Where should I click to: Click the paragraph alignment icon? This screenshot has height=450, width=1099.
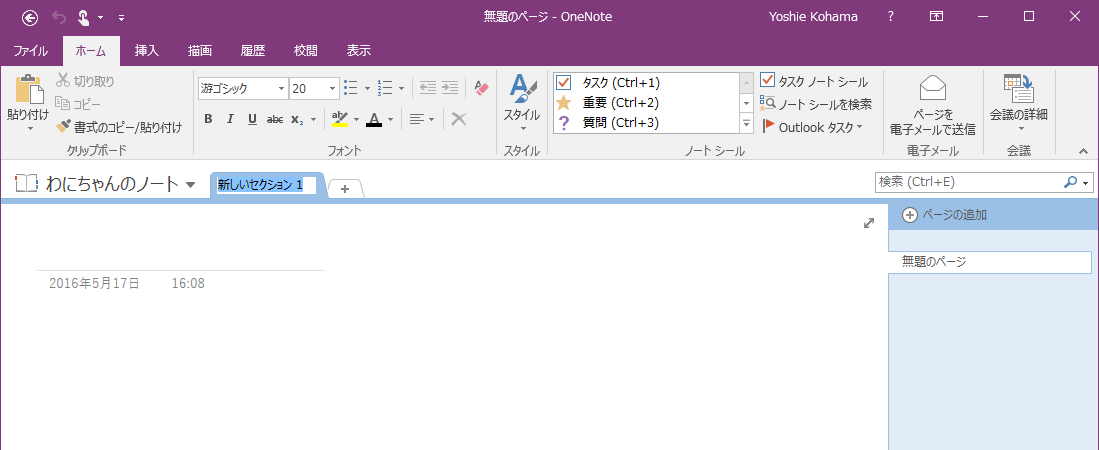418,119
